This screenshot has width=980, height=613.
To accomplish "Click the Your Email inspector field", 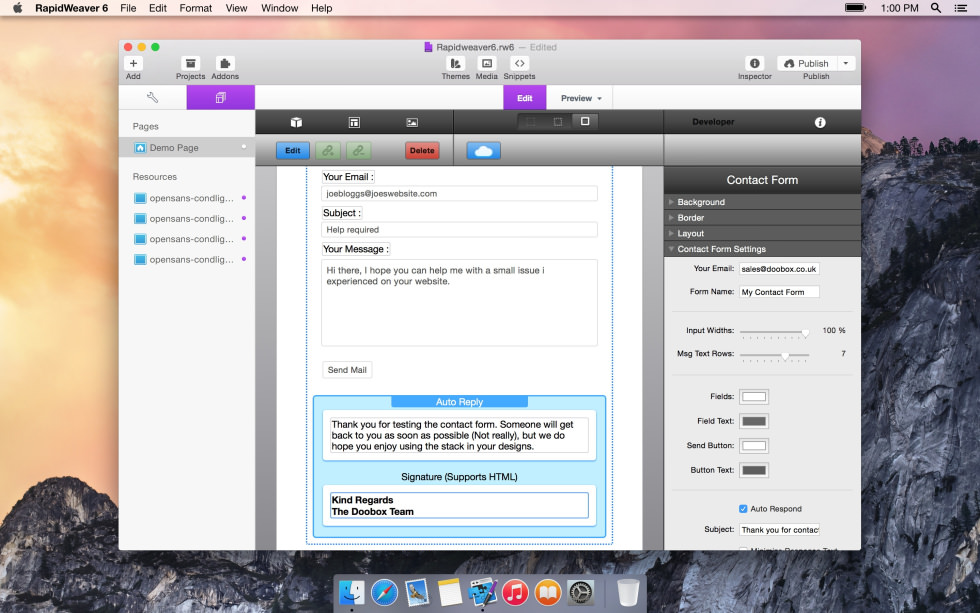I will coord(779,269).
